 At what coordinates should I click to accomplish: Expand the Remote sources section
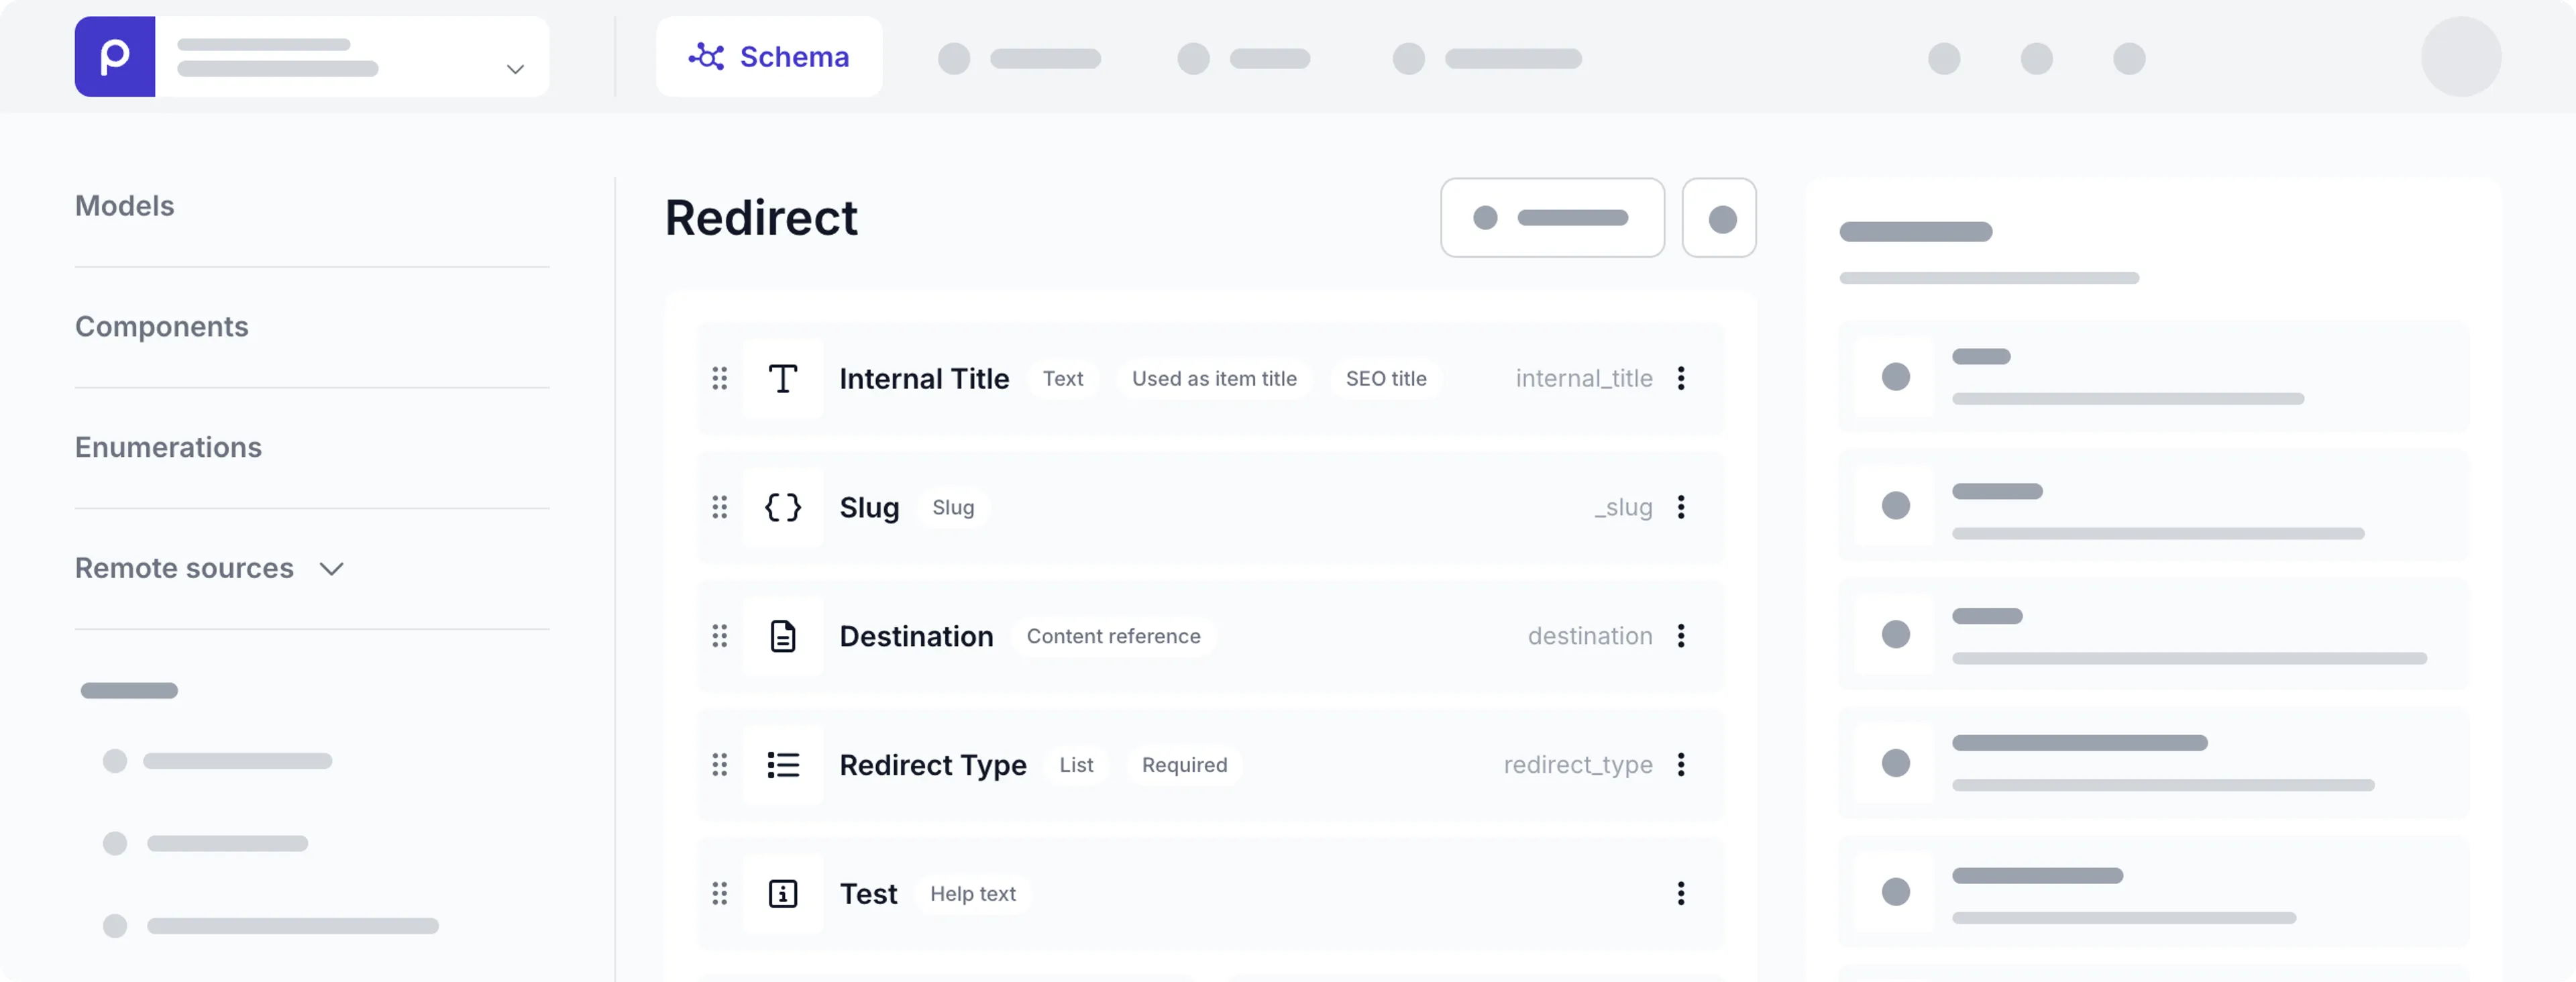pos(333,568)
